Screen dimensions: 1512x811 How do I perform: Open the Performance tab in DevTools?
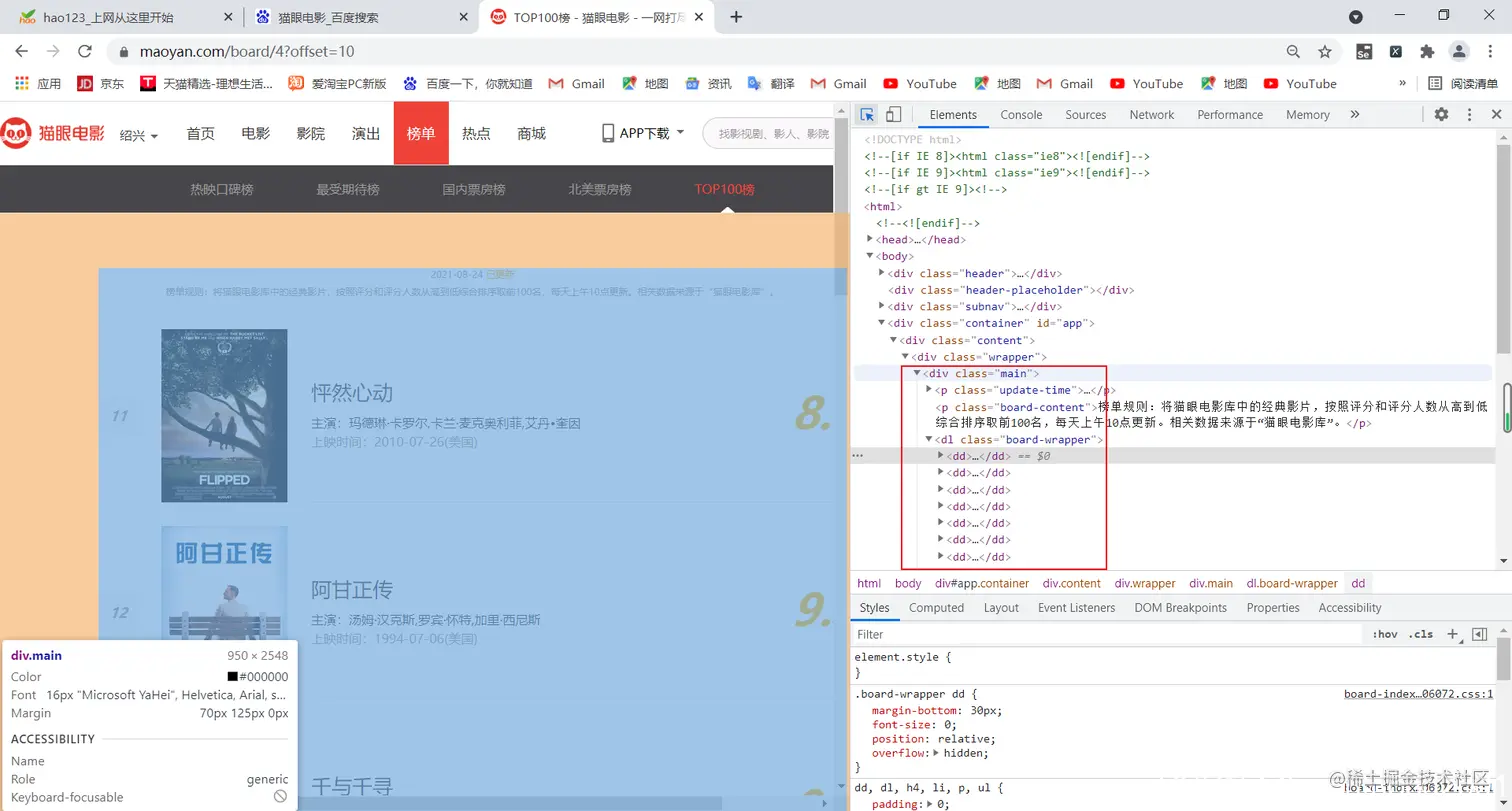tap(1230, 115)
